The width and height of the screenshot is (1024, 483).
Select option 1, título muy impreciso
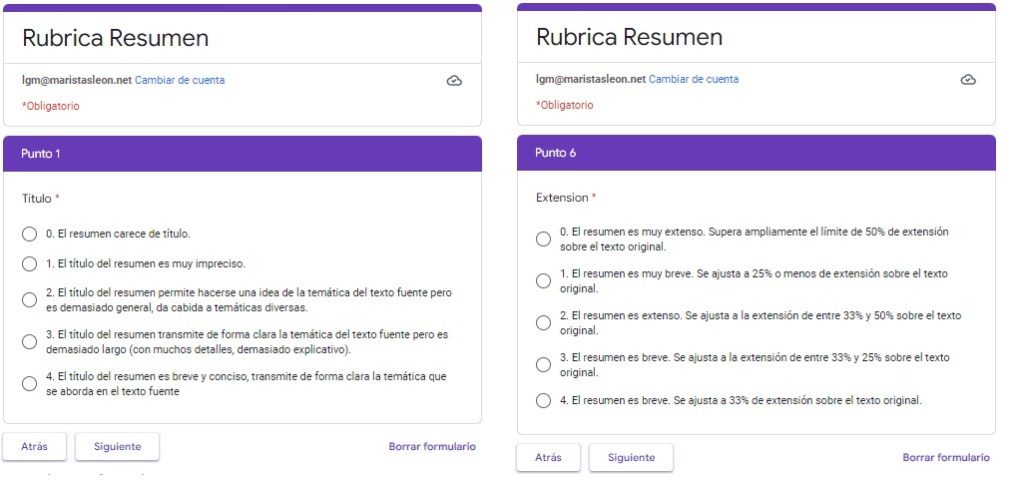coord(30,264)
